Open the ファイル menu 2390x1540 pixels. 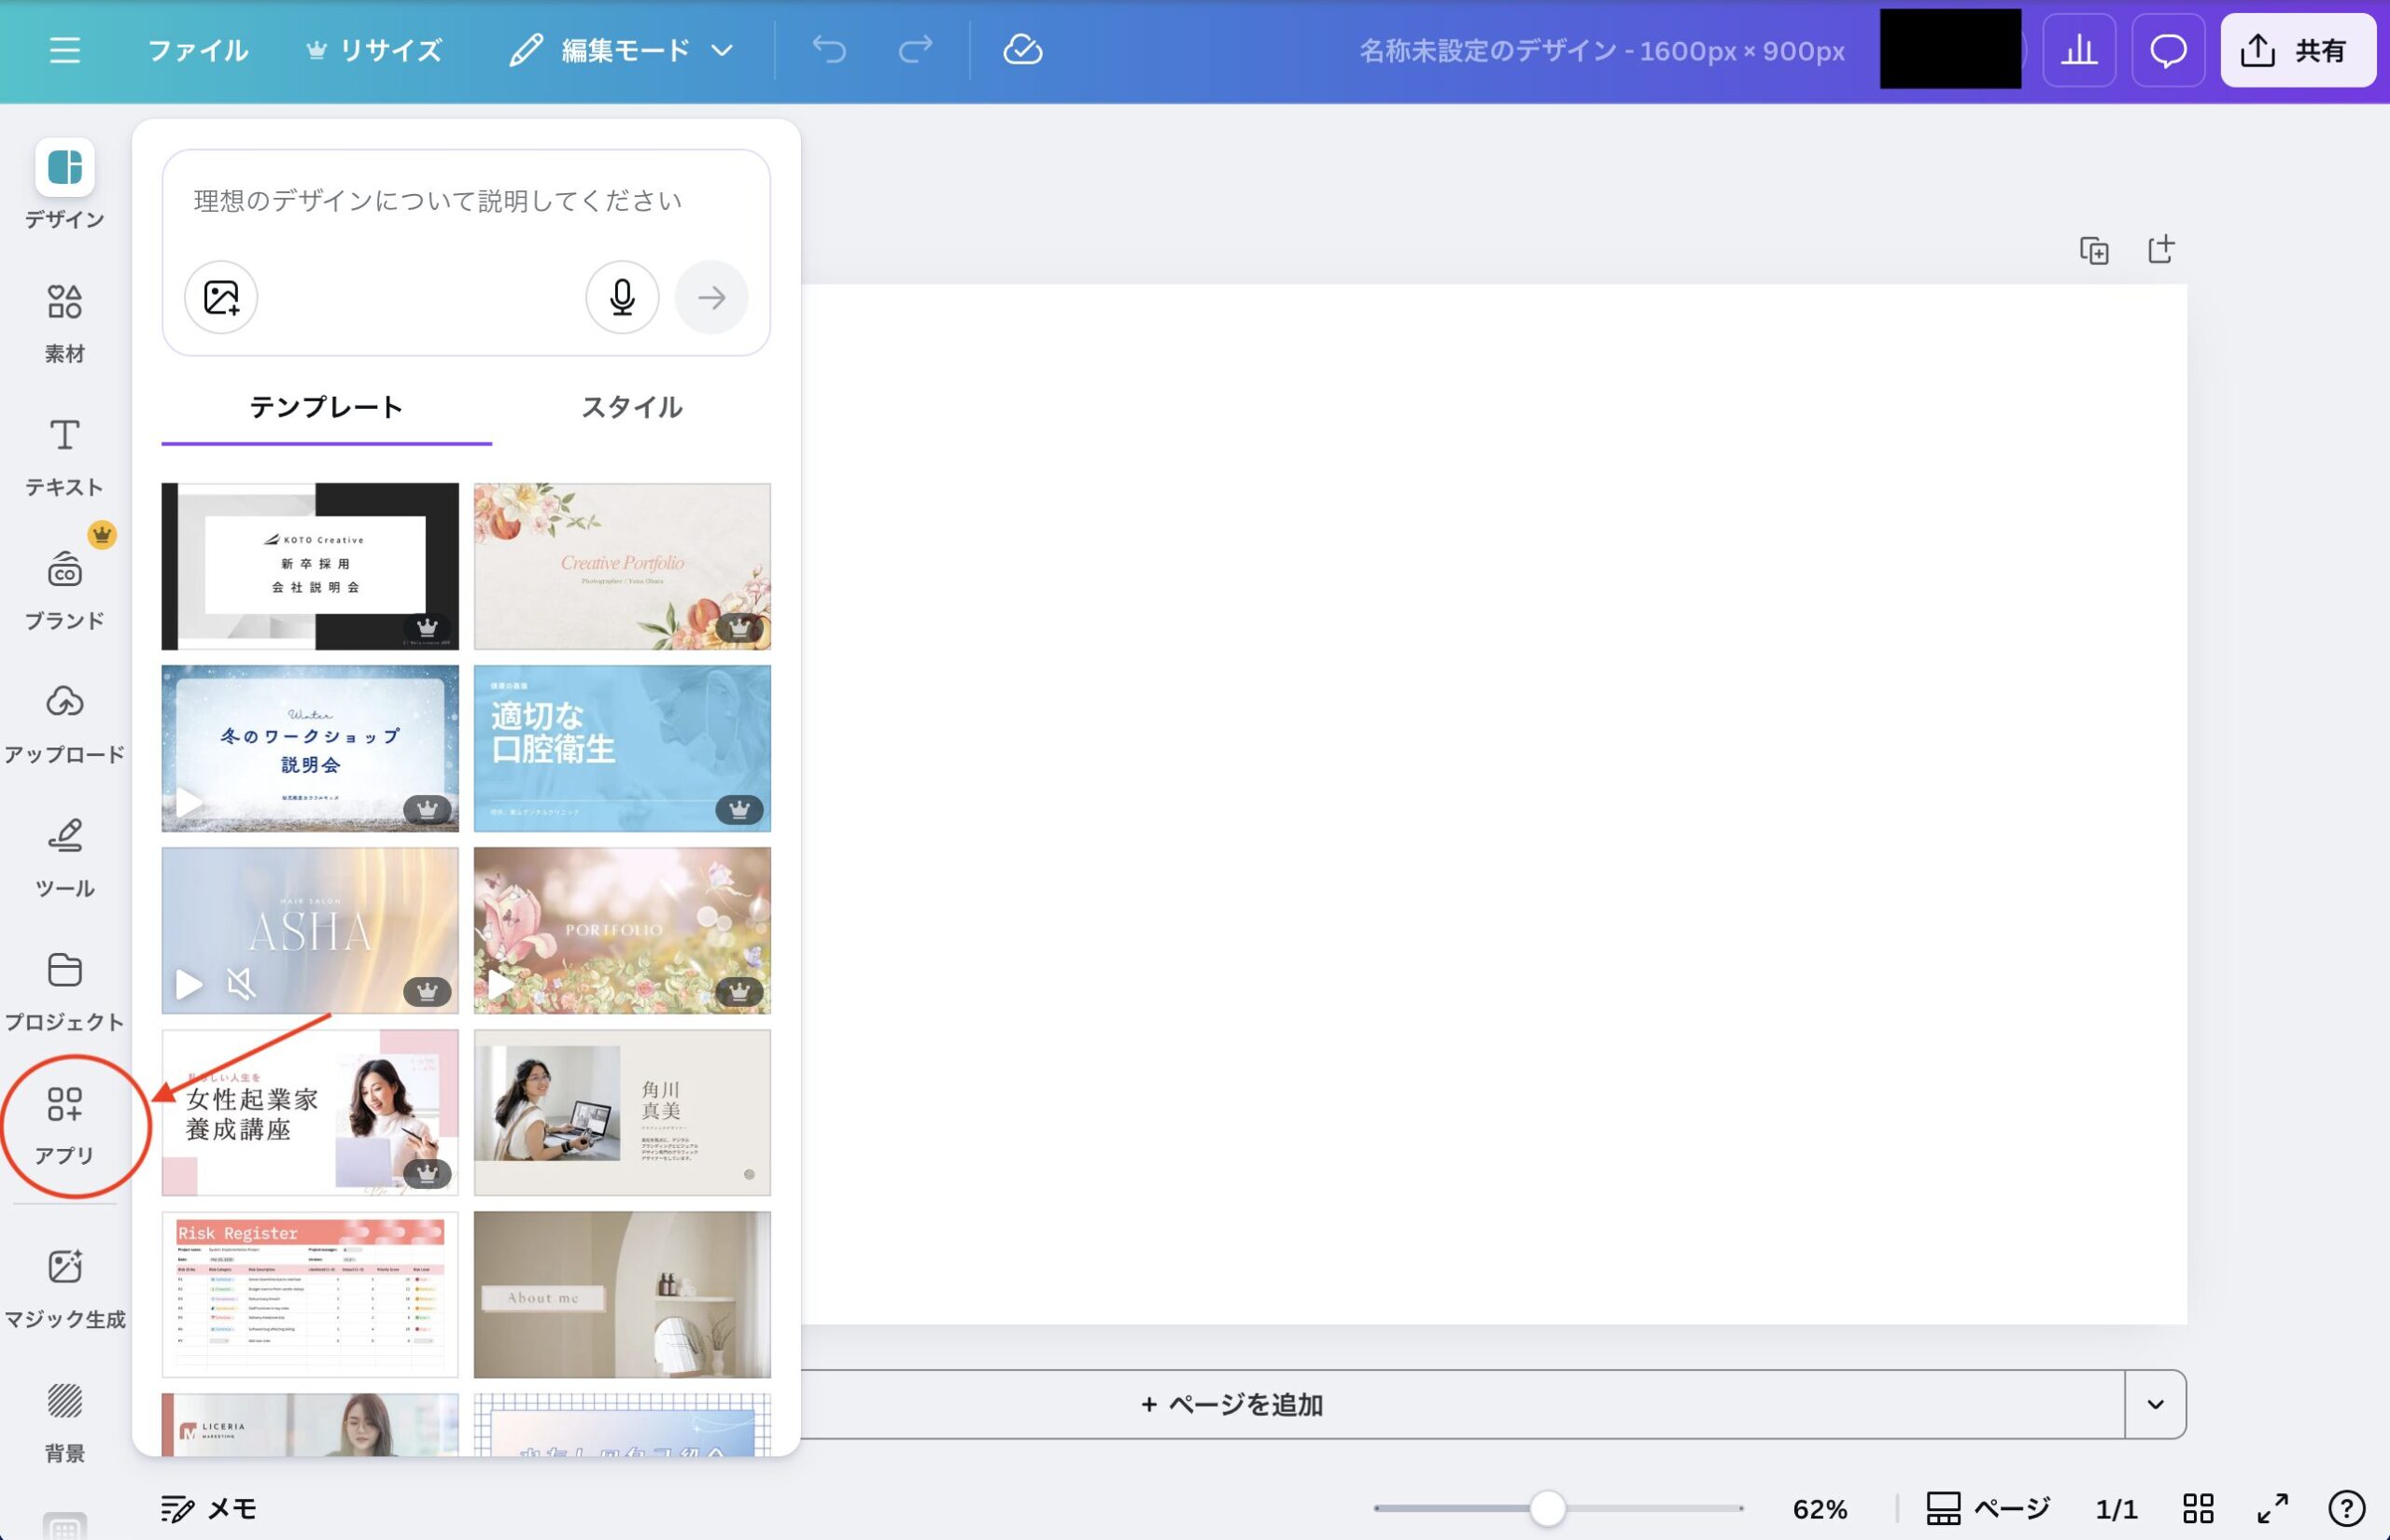198,50
